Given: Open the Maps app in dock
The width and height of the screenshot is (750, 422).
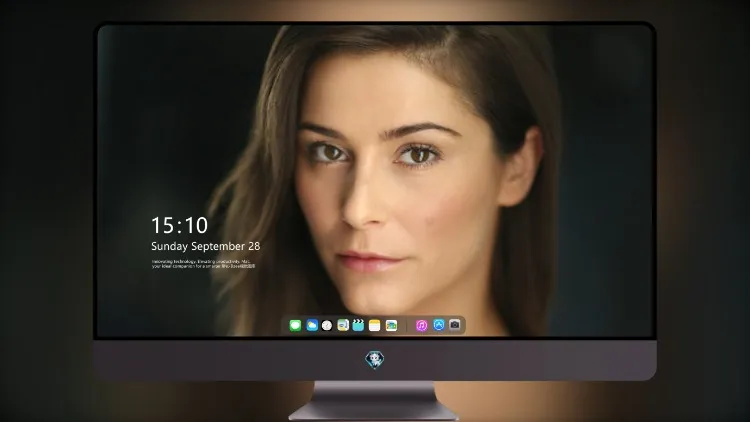Looking at the screenshot, I should point(343,325).
